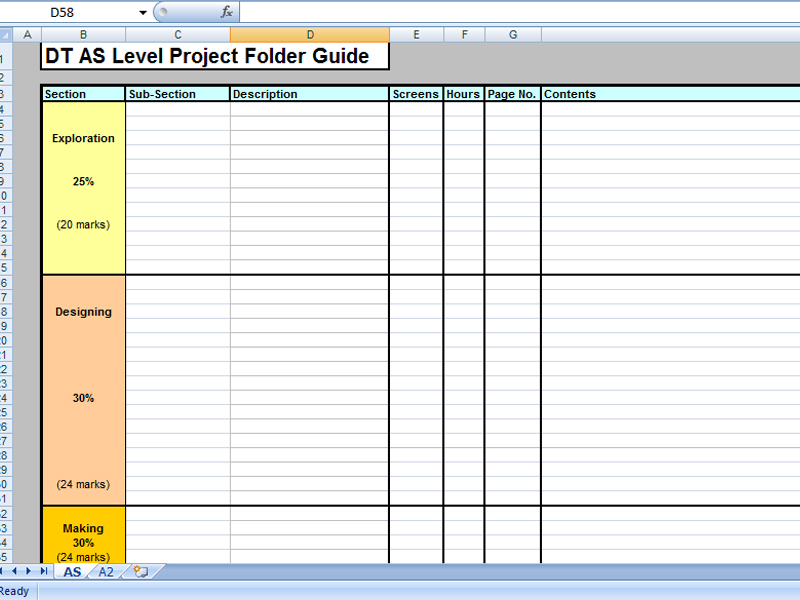800x600 pixels.
Task: Click the Insert Function fx icon
Action: (227, 12)
